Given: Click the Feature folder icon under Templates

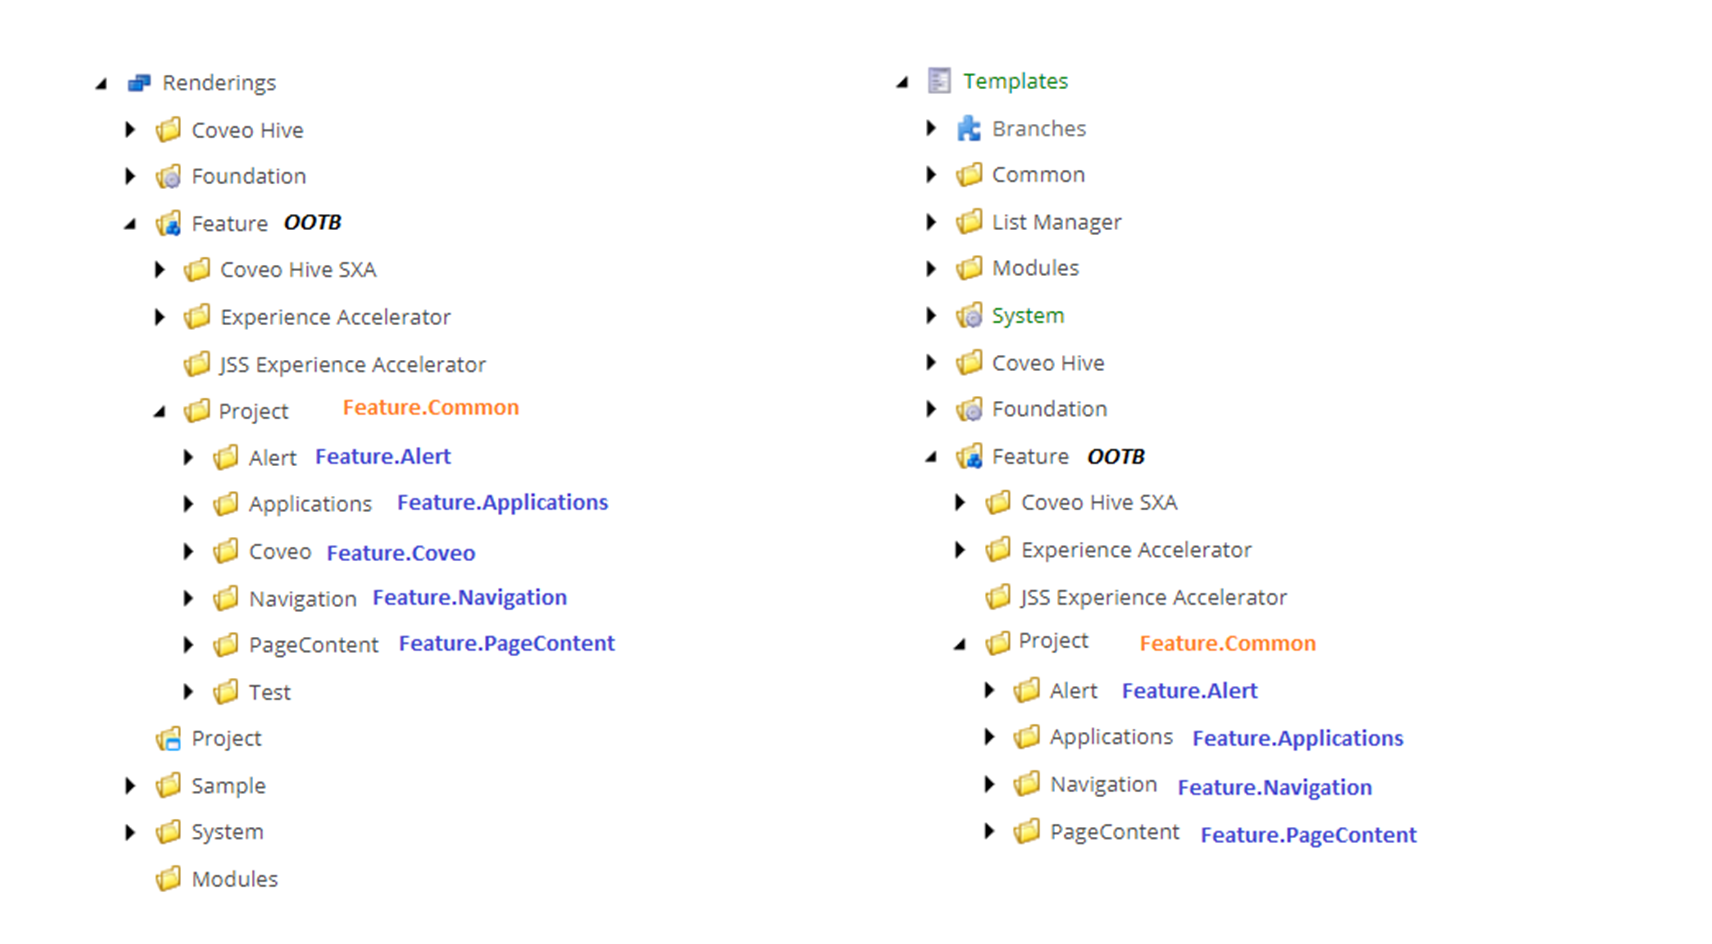Looking at the screenshot, I should [x=968, y=457].
